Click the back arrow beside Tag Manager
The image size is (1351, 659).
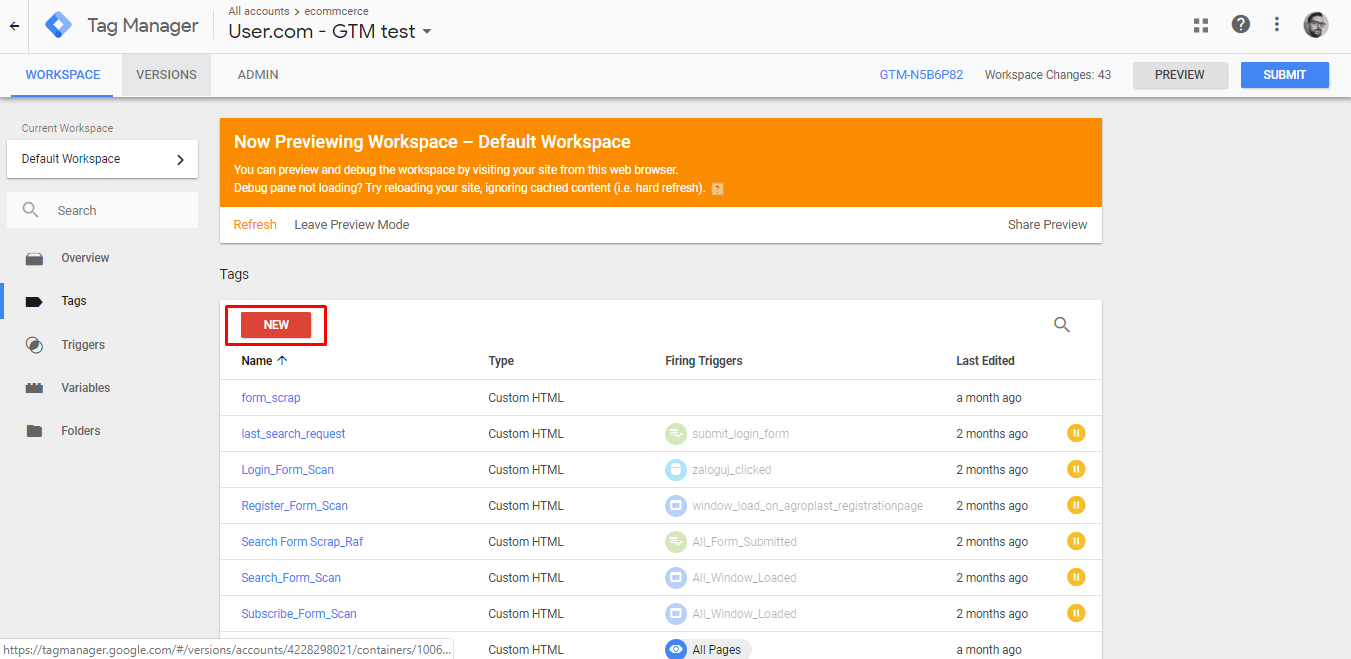click(14, 26)
